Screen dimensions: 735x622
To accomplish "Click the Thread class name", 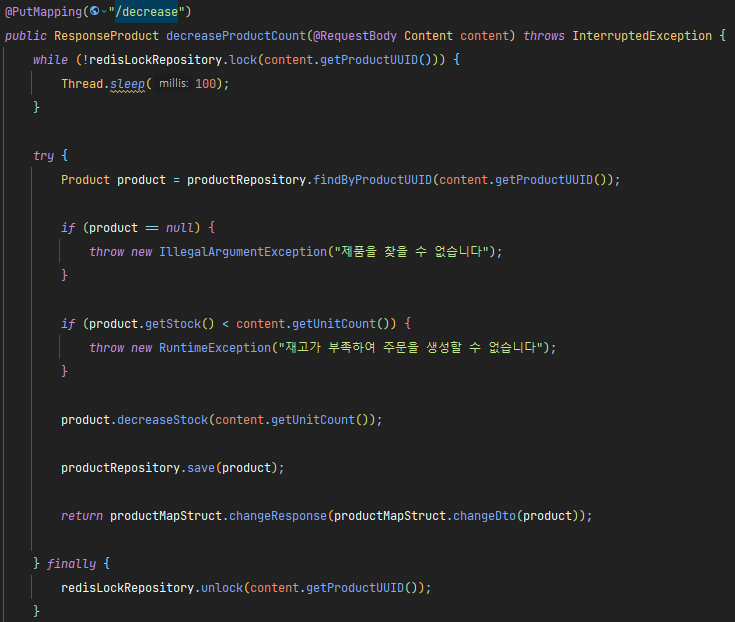I will tap(82, 84).
